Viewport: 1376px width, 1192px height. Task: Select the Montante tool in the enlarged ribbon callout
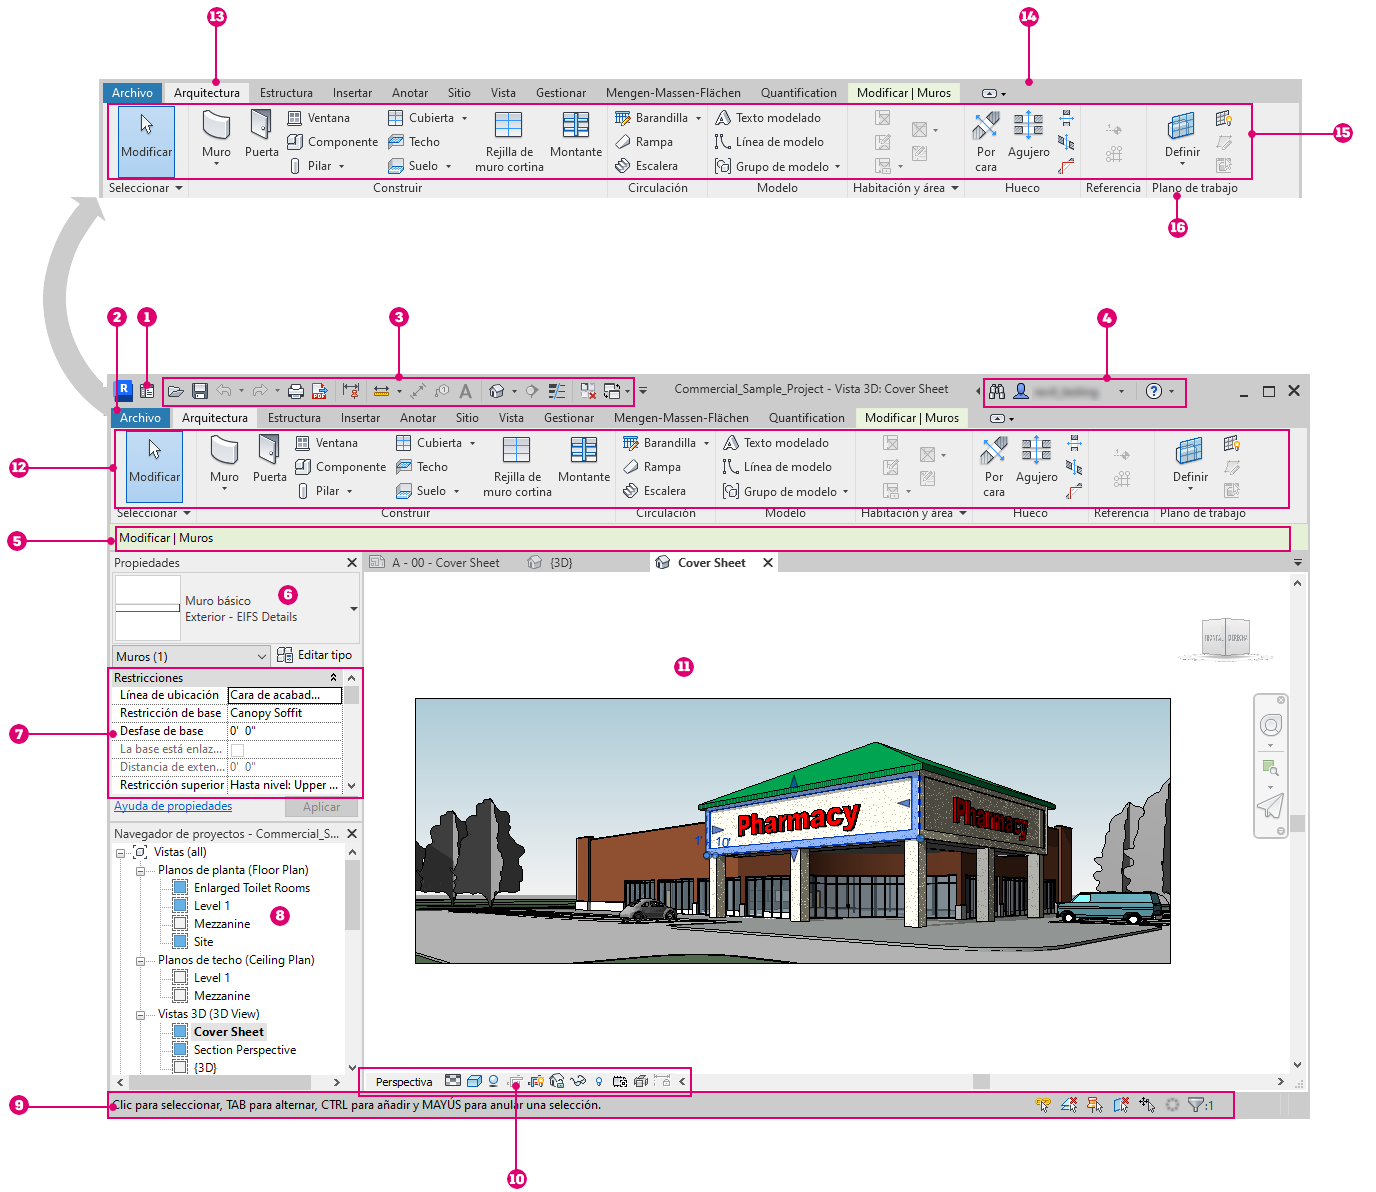576,134
